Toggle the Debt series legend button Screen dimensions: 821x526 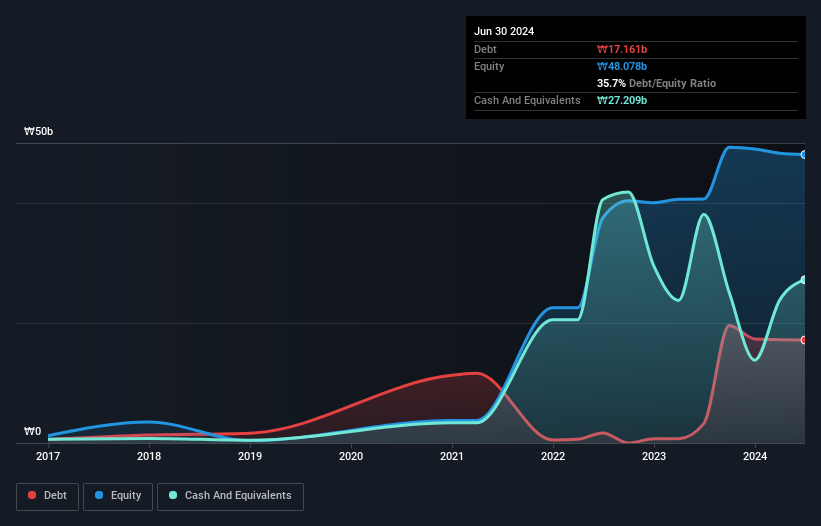point(48,496)
